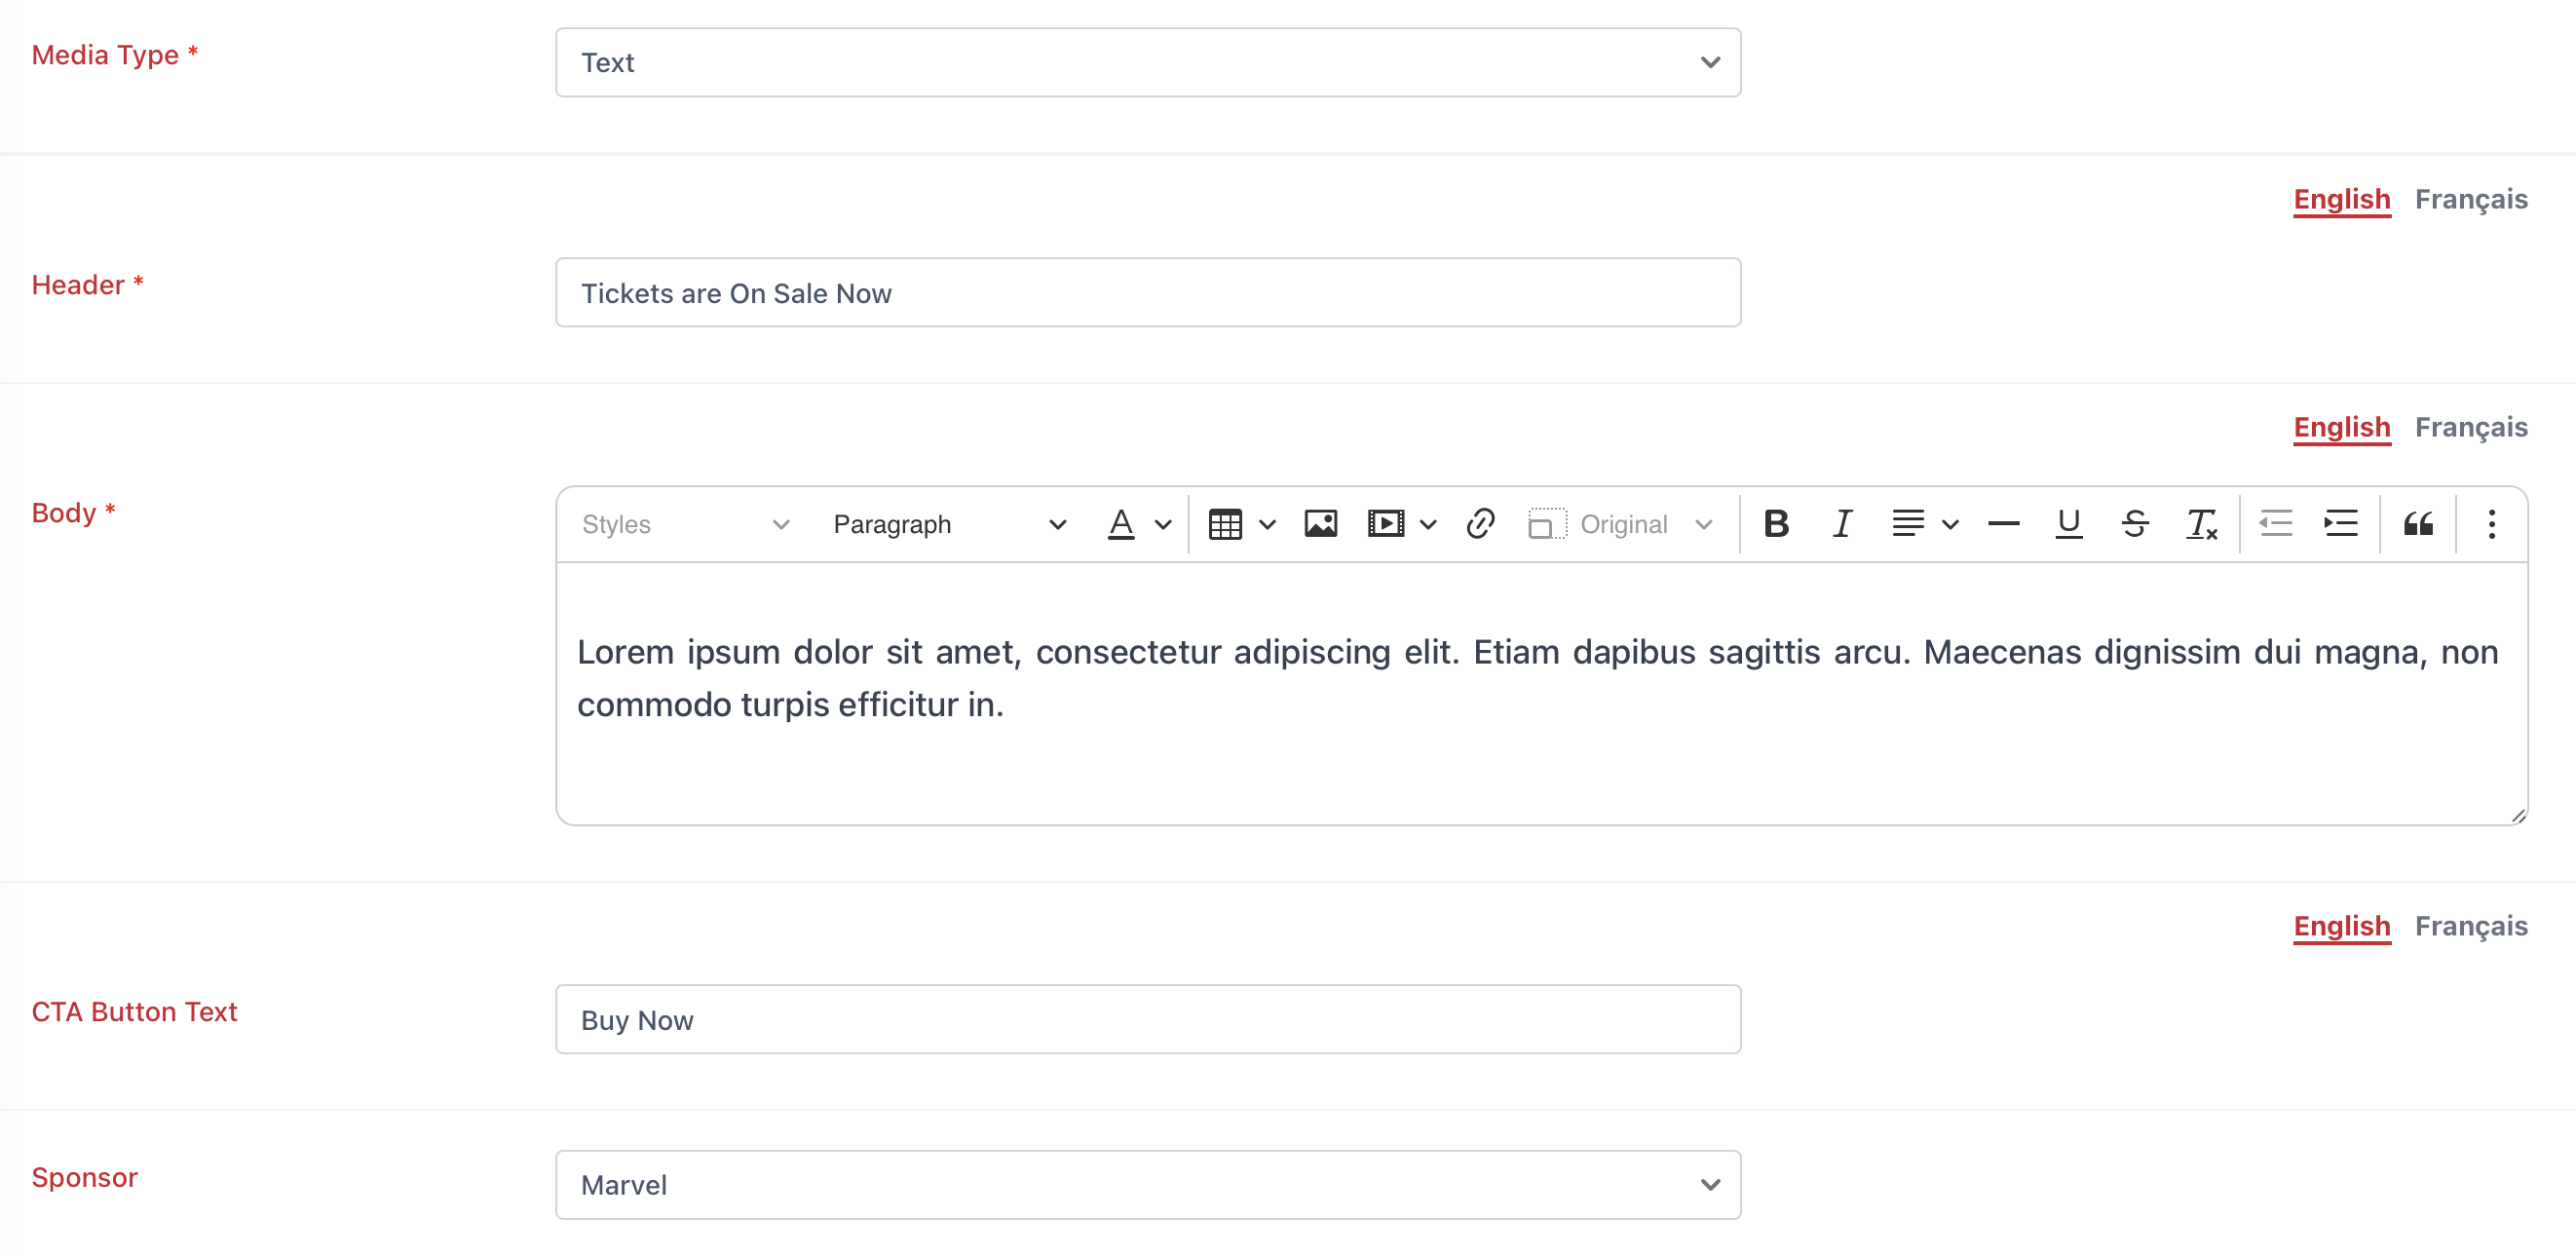Open the Sponsor dropdown showing Marvel

[x=1148, y=1185]
